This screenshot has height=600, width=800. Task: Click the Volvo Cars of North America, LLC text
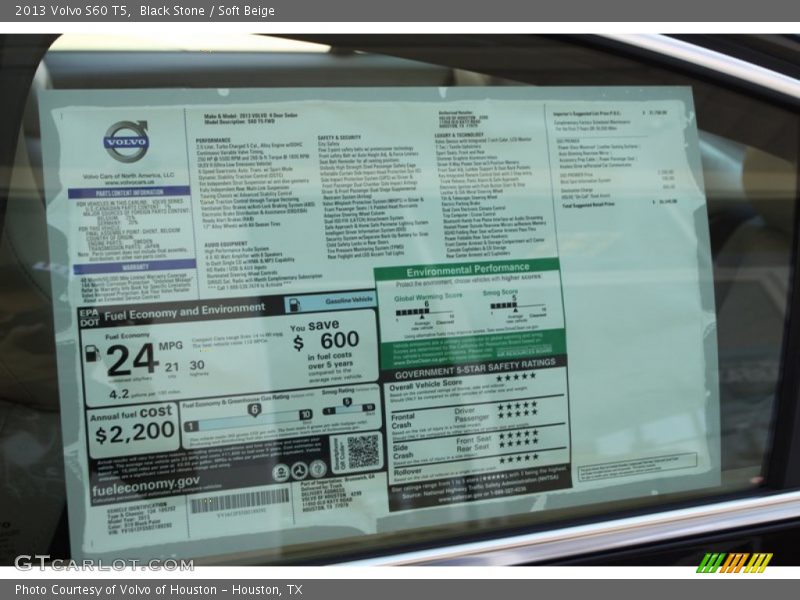(129, 176)
